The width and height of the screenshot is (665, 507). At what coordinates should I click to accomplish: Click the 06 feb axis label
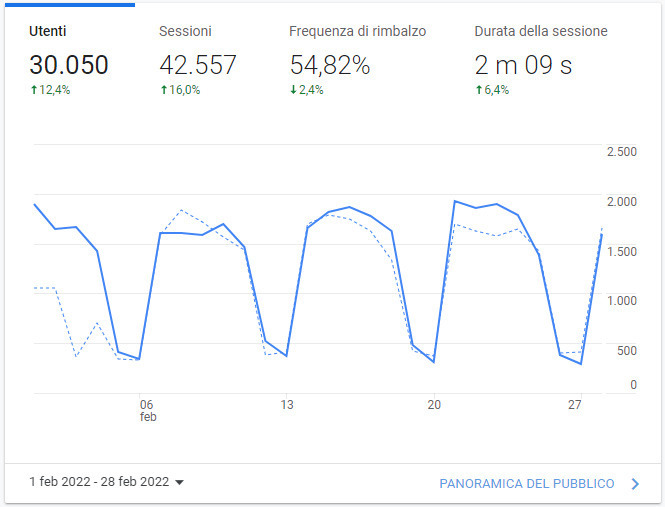click(148, 411)
